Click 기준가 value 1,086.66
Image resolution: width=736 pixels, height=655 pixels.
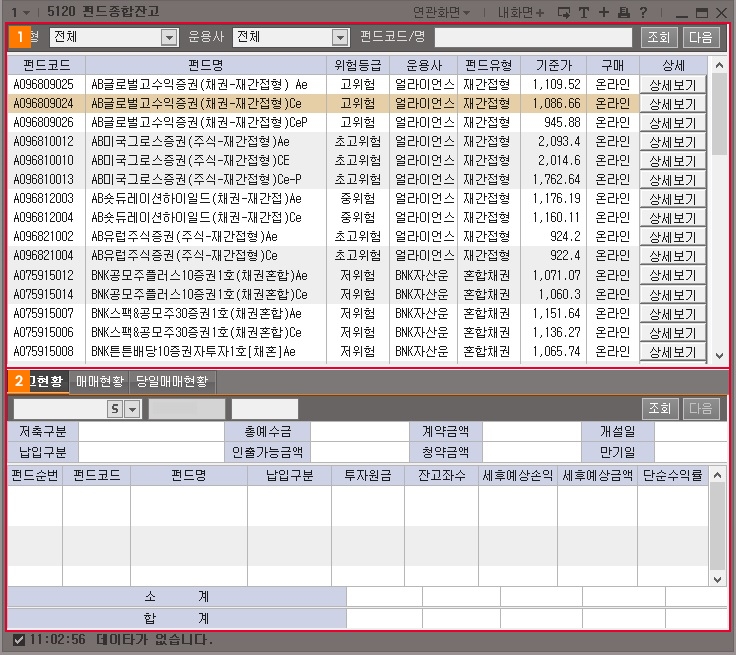pos(557,103)
